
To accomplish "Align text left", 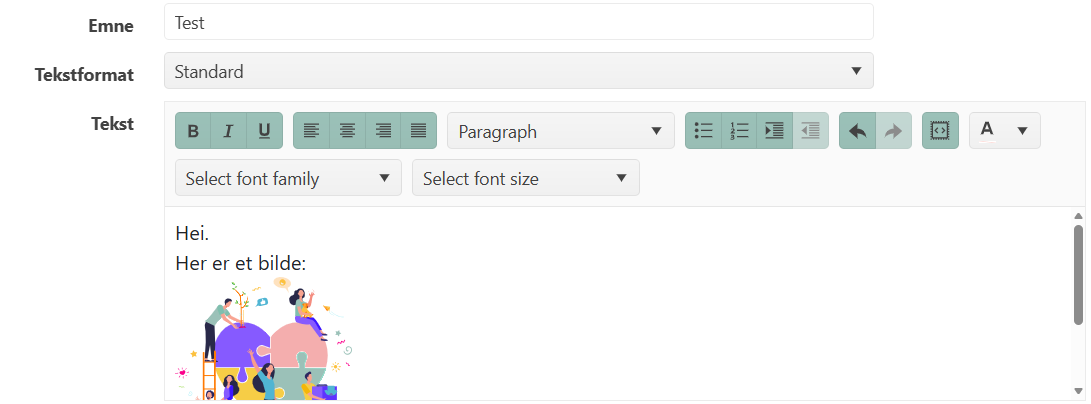I will 312,131.
